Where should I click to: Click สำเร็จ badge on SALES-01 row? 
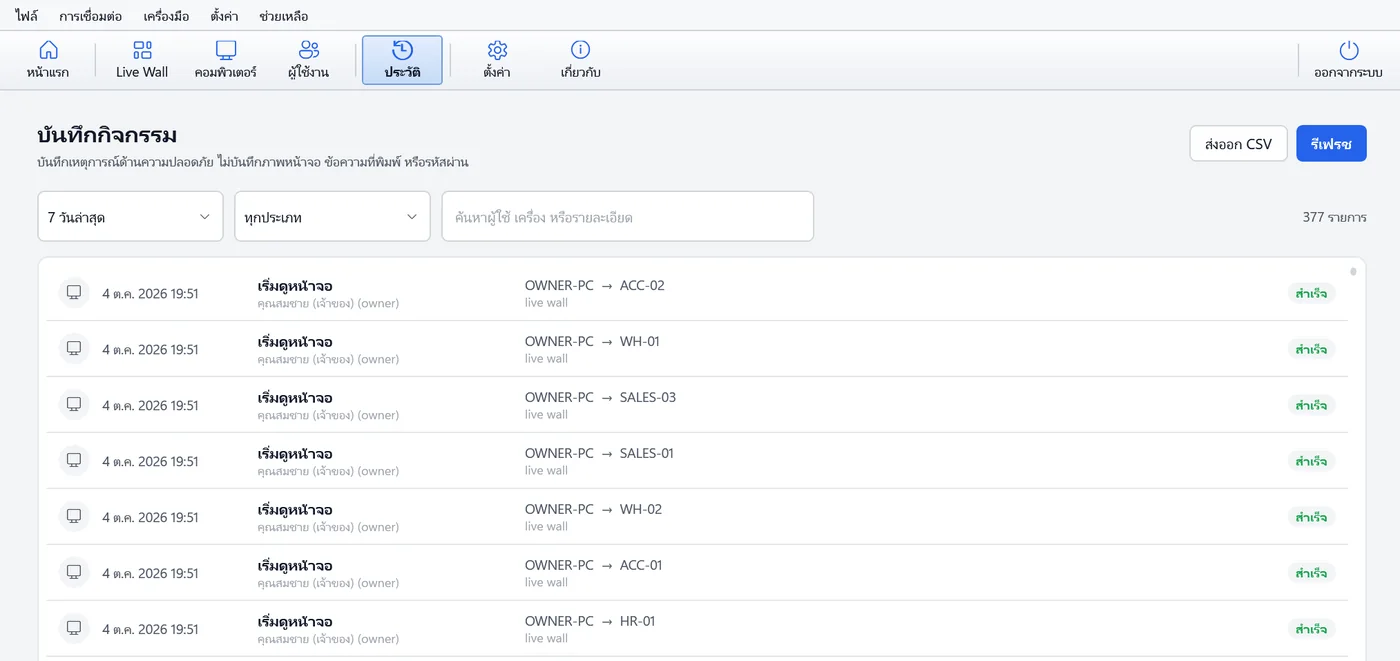tap(1311, 461)
